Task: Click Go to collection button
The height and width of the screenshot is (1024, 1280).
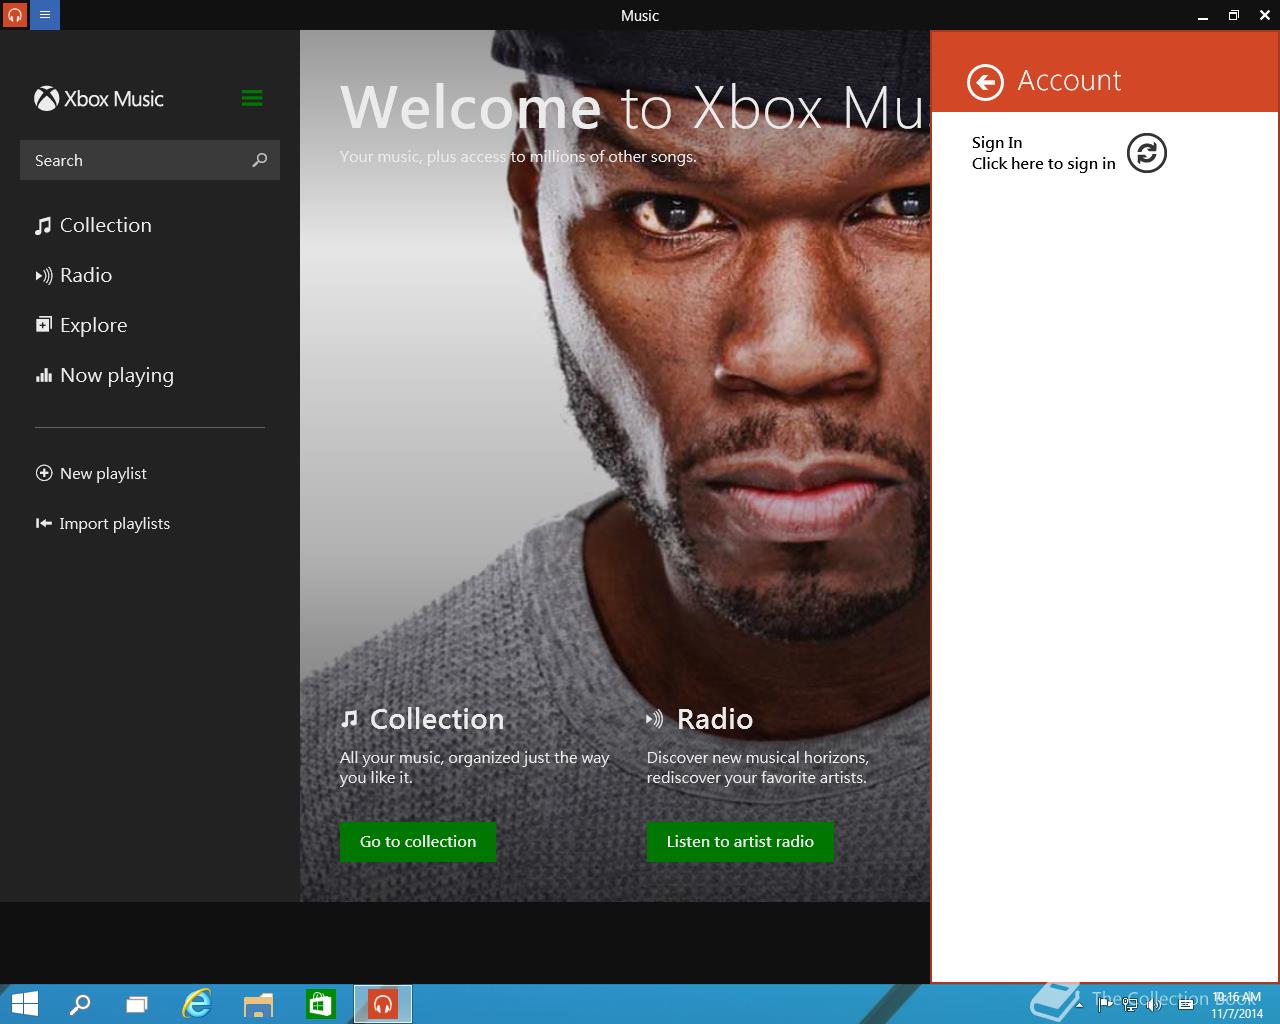Action: (418, 841)
